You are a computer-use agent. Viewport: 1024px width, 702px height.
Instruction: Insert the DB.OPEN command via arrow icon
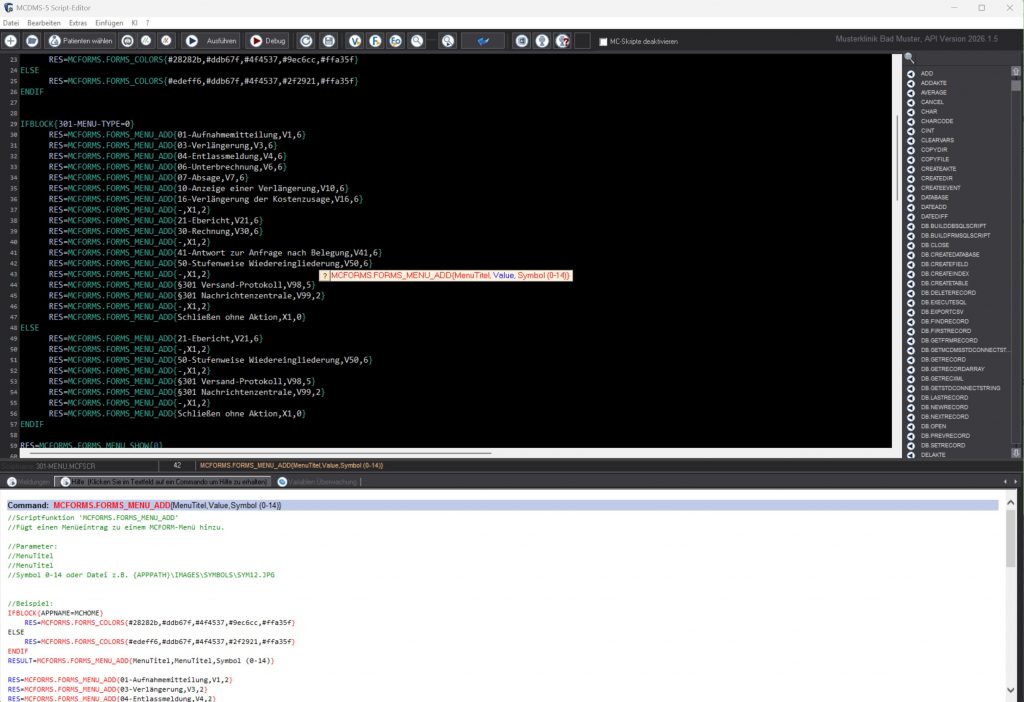911,426
